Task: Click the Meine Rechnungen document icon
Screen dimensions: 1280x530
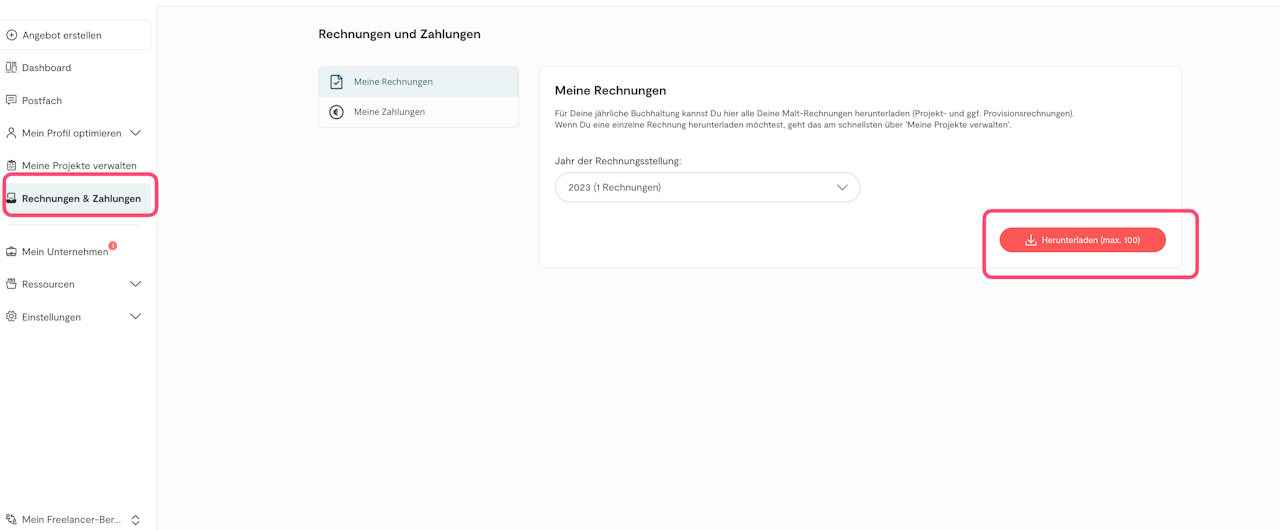Action: coord(337,82)
